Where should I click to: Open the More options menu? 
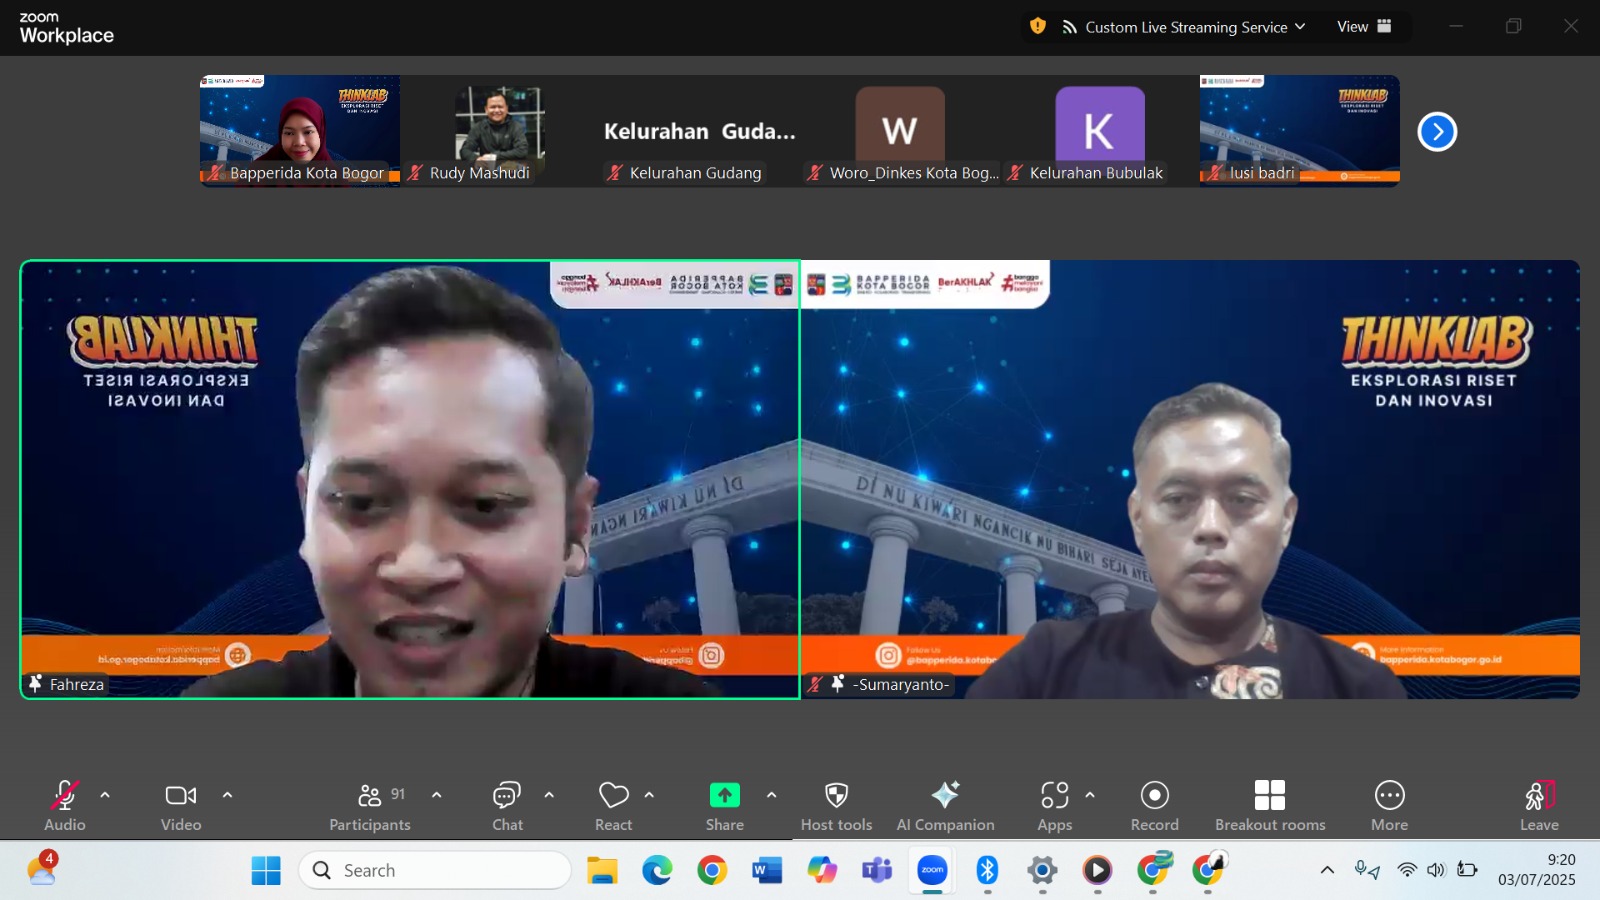click(x=1389, y=806)
